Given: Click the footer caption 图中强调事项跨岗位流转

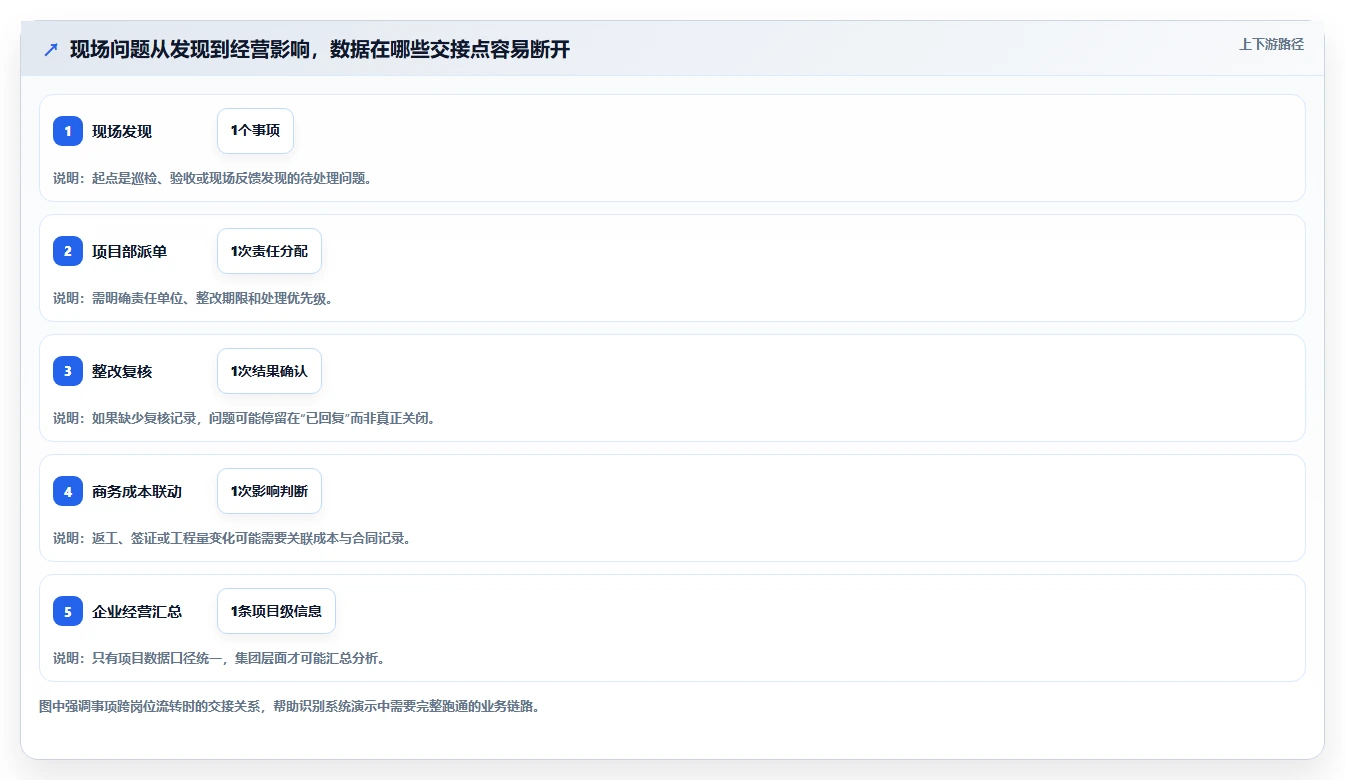Looking at the screenshot, I should pos(289,706).
